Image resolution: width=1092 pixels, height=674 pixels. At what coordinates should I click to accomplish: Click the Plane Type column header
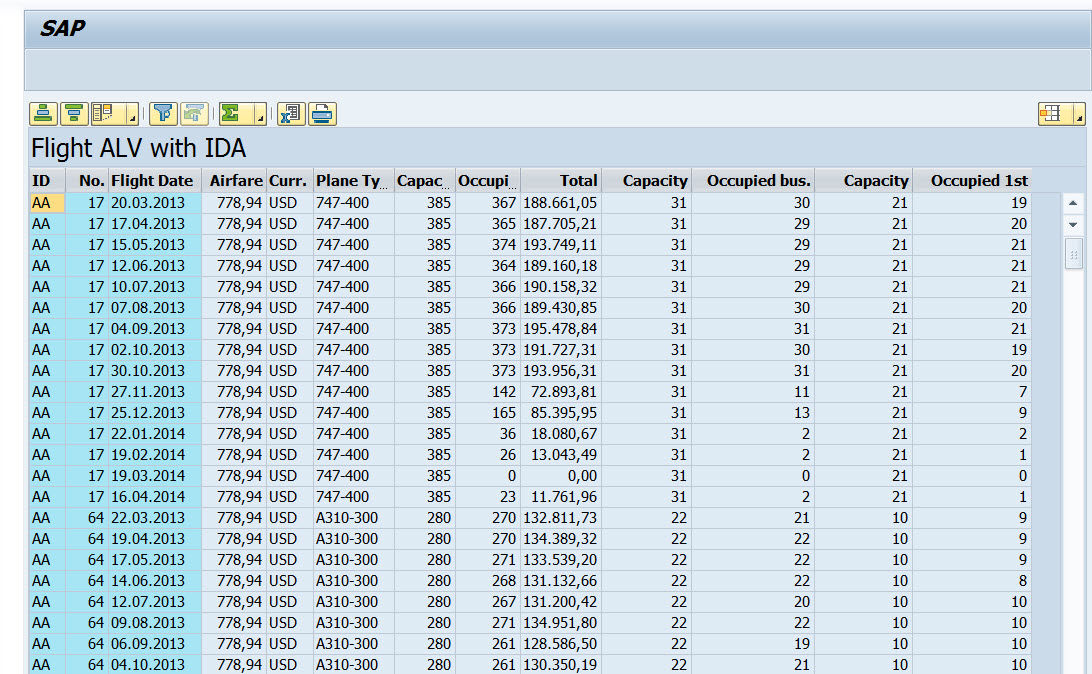[349, 181]
